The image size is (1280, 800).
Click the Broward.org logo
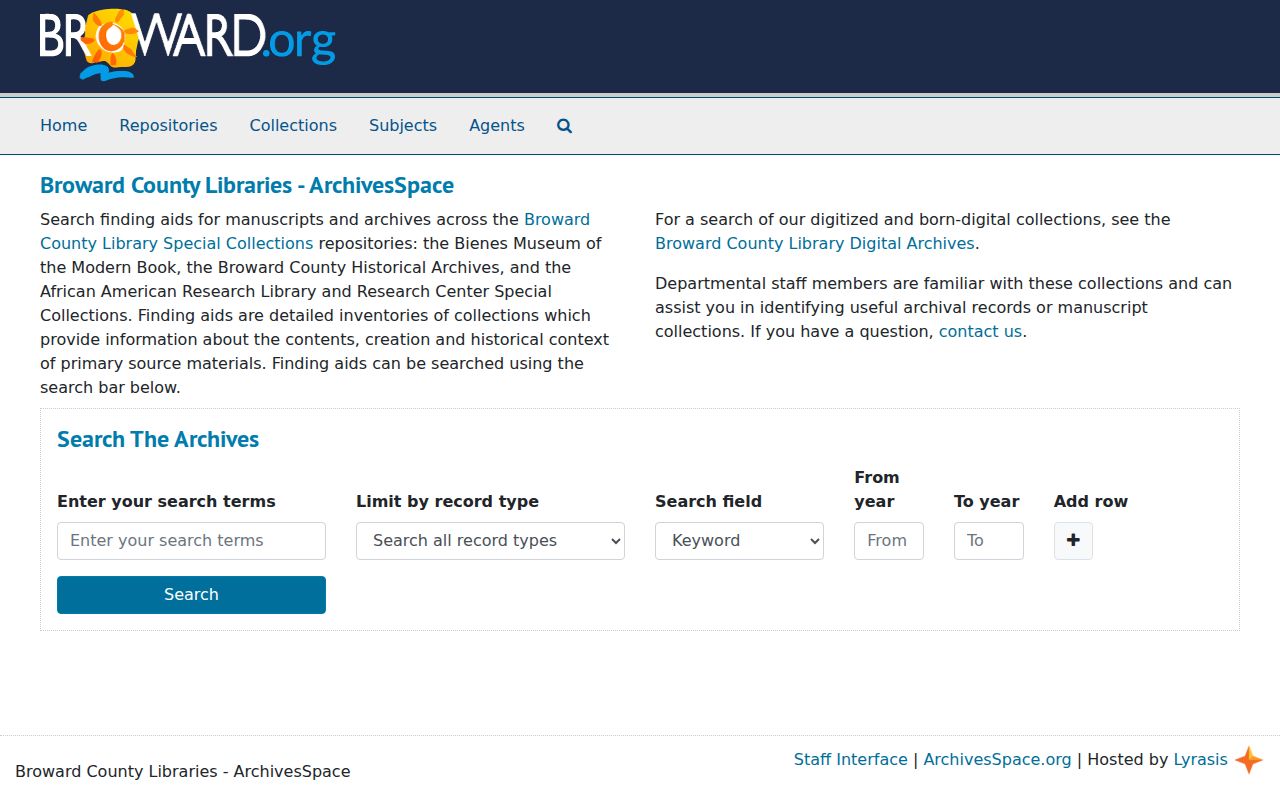point(188,45)
